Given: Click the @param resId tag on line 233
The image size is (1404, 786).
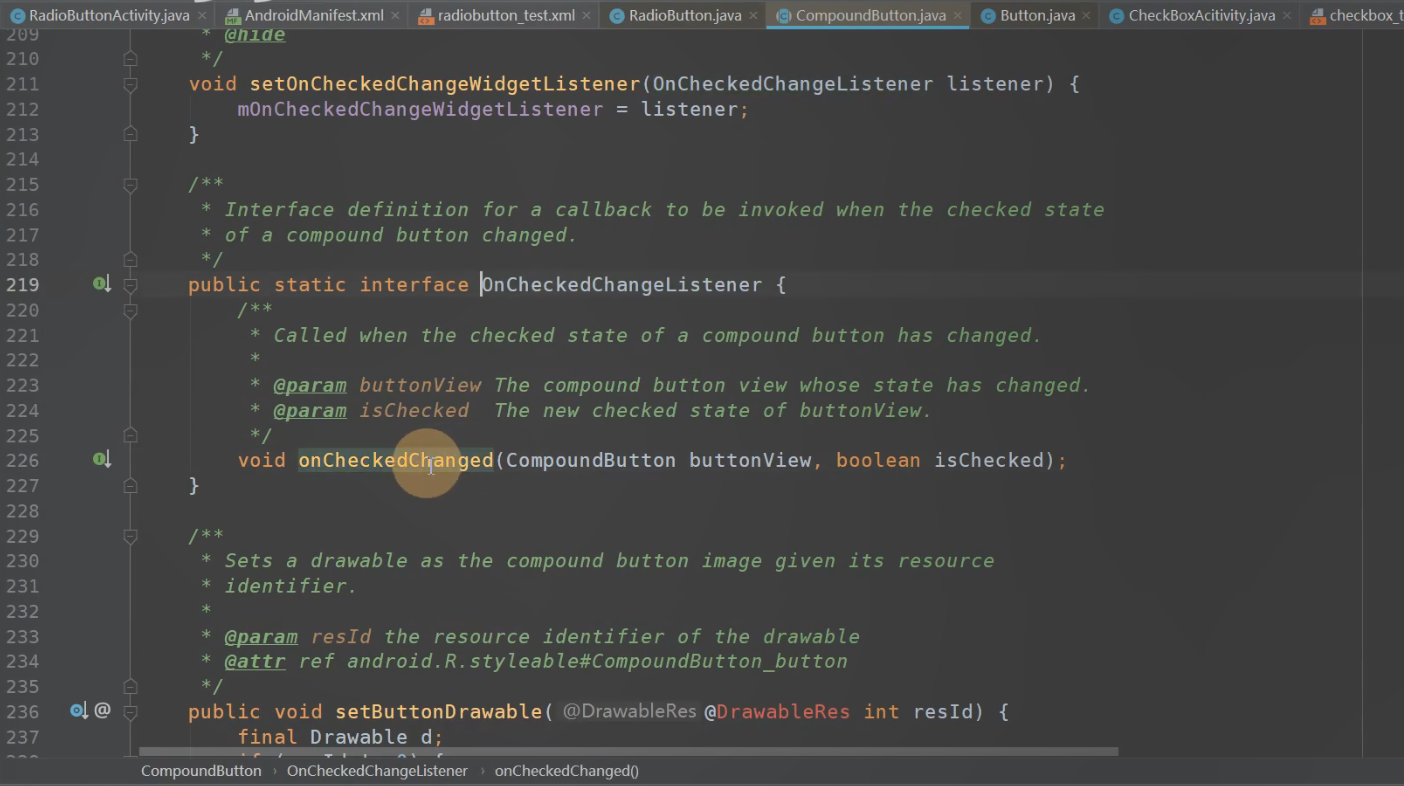Looking at the screenshot, I should pyautogui.click(x=261, y=636).
